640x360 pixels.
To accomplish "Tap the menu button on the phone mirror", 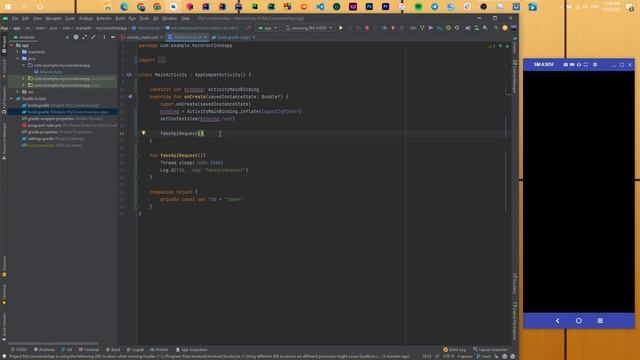I will click(600, 321).
